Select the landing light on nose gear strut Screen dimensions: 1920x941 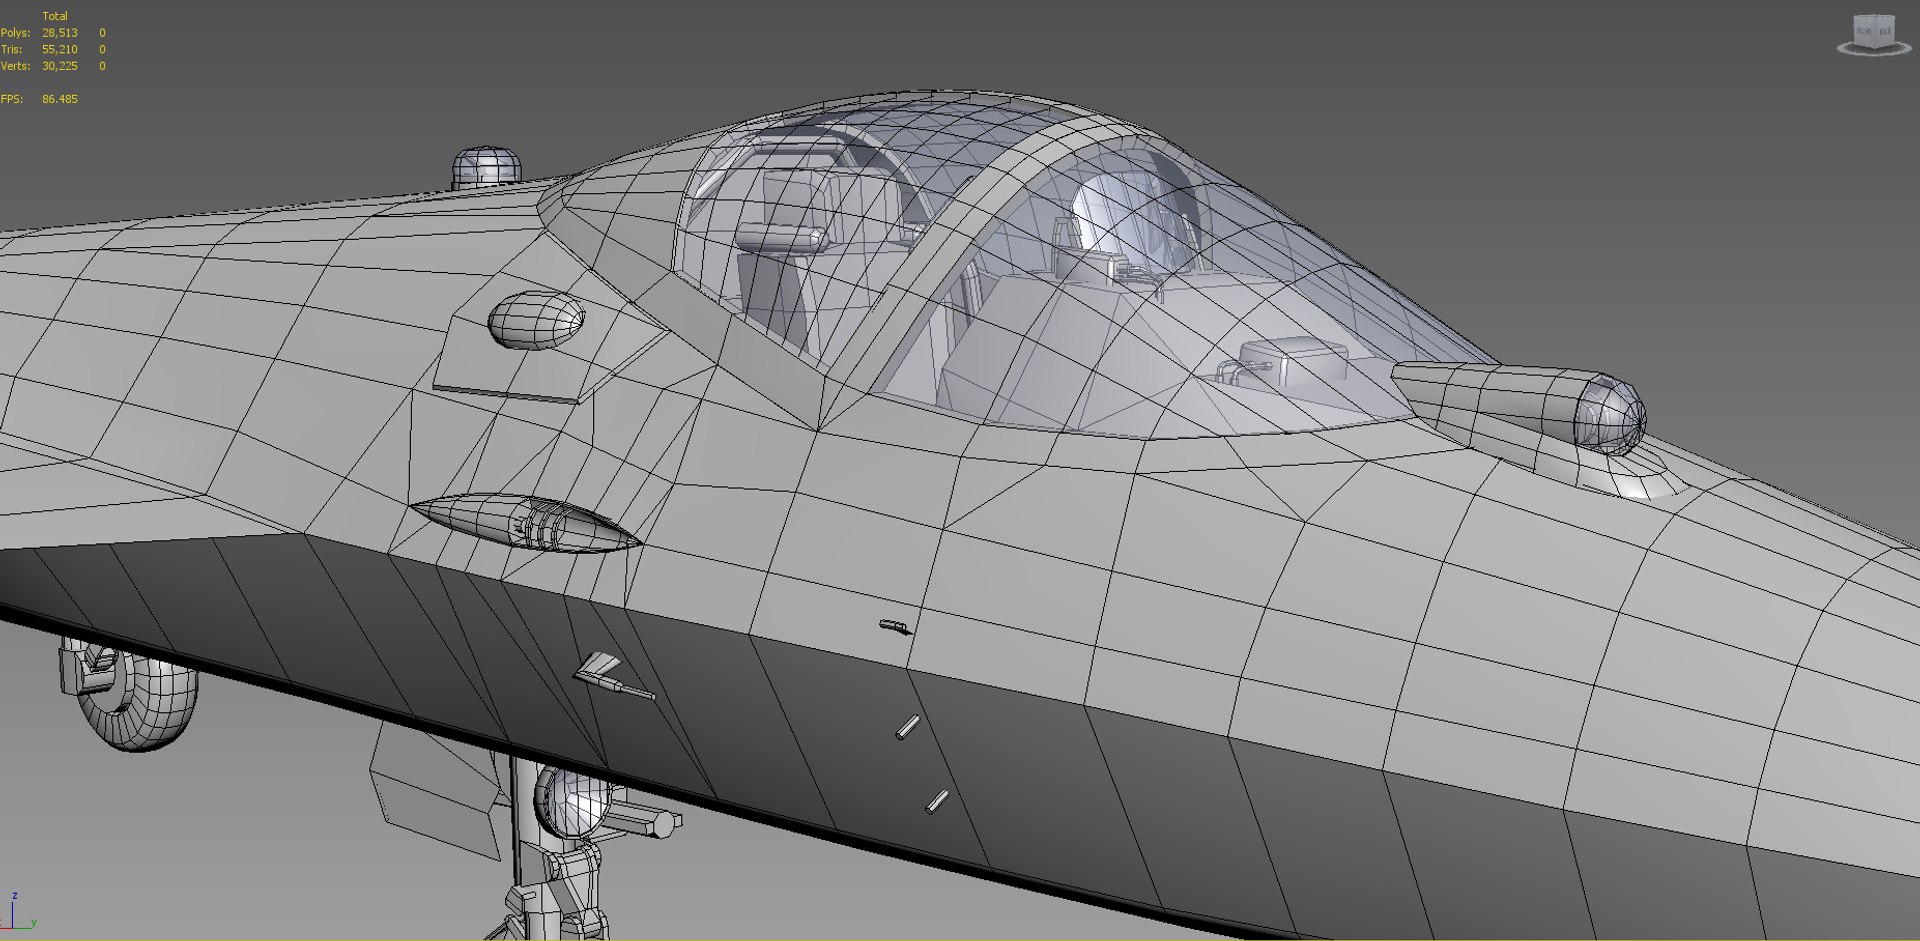point(572,802)
